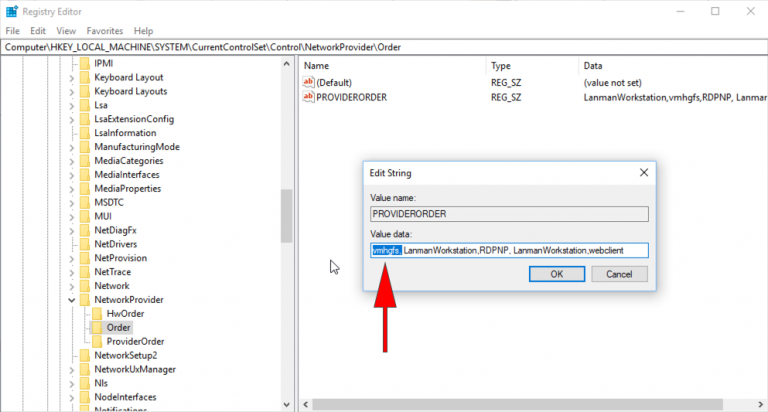
Task: Click the registry path address bar
Action: pos(384,47)
